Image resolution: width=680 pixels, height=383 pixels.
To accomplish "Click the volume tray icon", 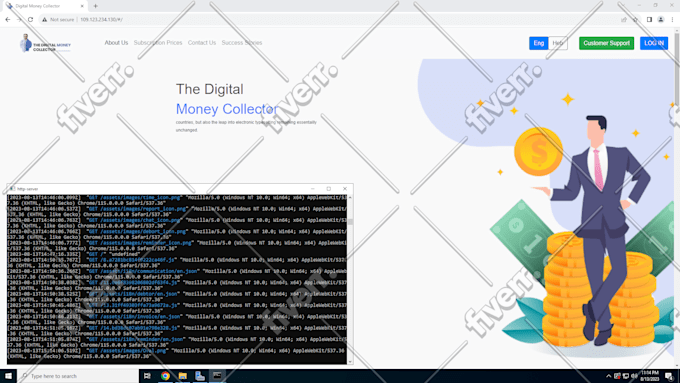I will (x=634, y=376).
